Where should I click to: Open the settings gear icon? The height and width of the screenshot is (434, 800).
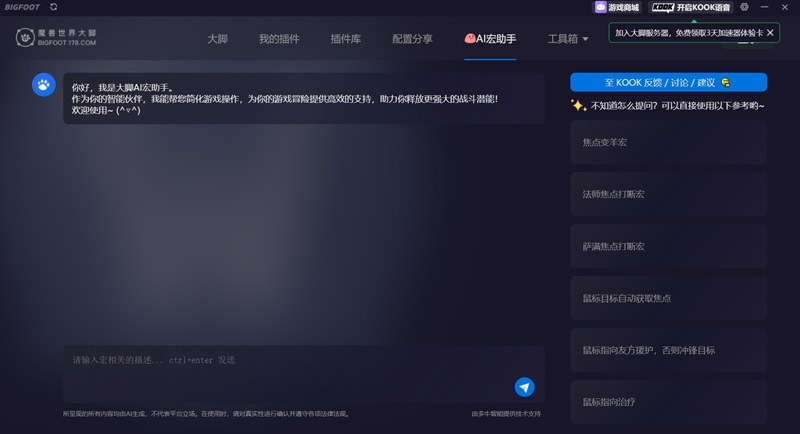point(744,7)
